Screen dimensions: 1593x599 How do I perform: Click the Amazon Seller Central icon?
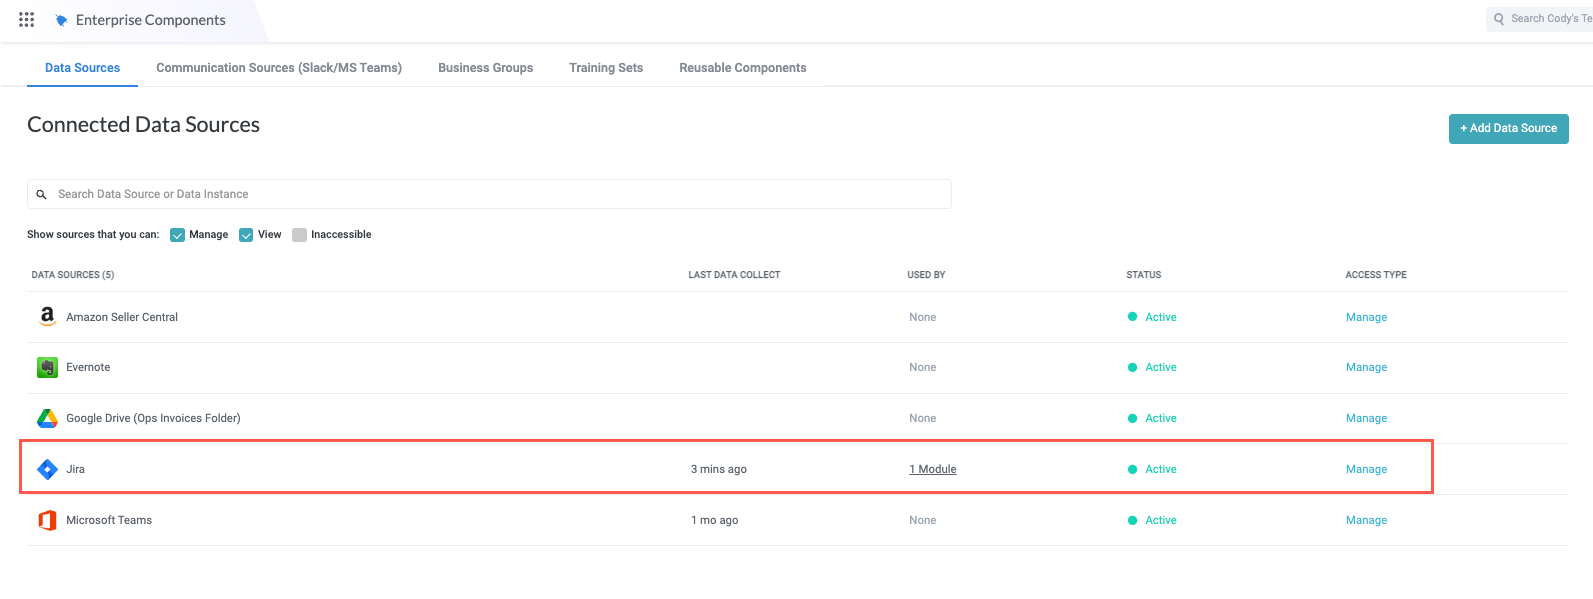point(47,317)
